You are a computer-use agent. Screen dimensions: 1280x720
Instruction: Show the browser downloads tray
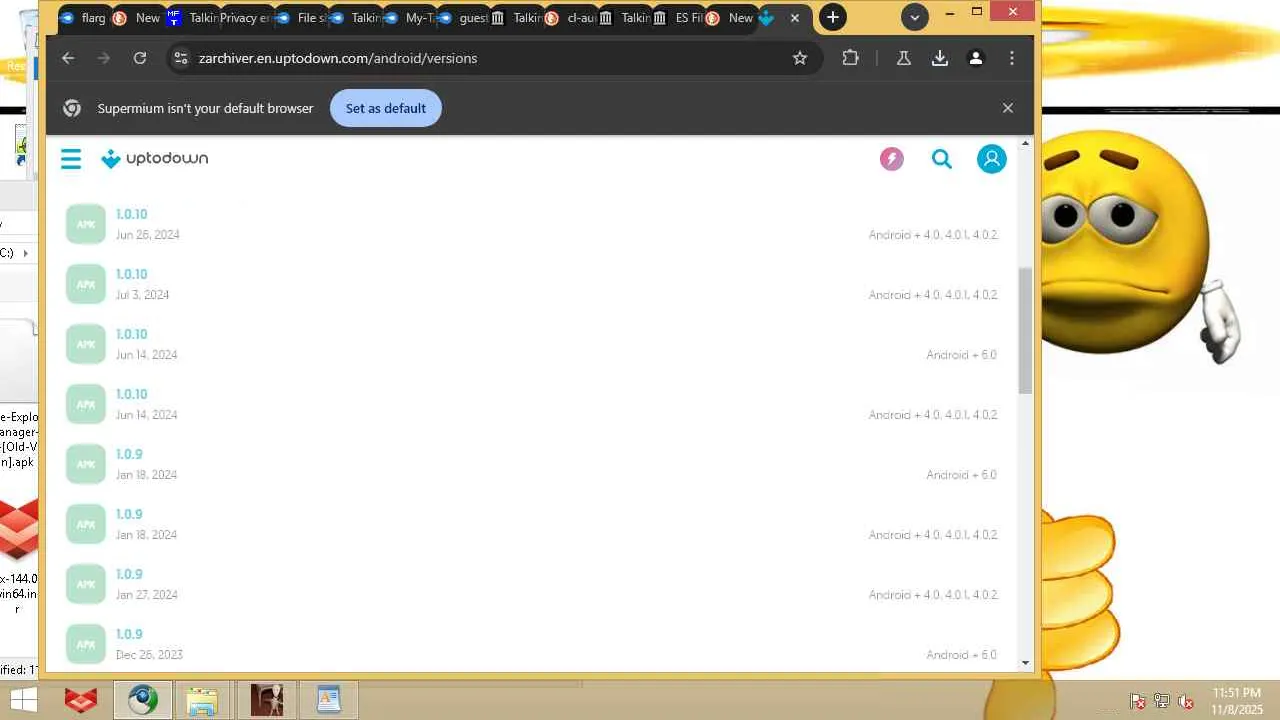tap(940, 58)
